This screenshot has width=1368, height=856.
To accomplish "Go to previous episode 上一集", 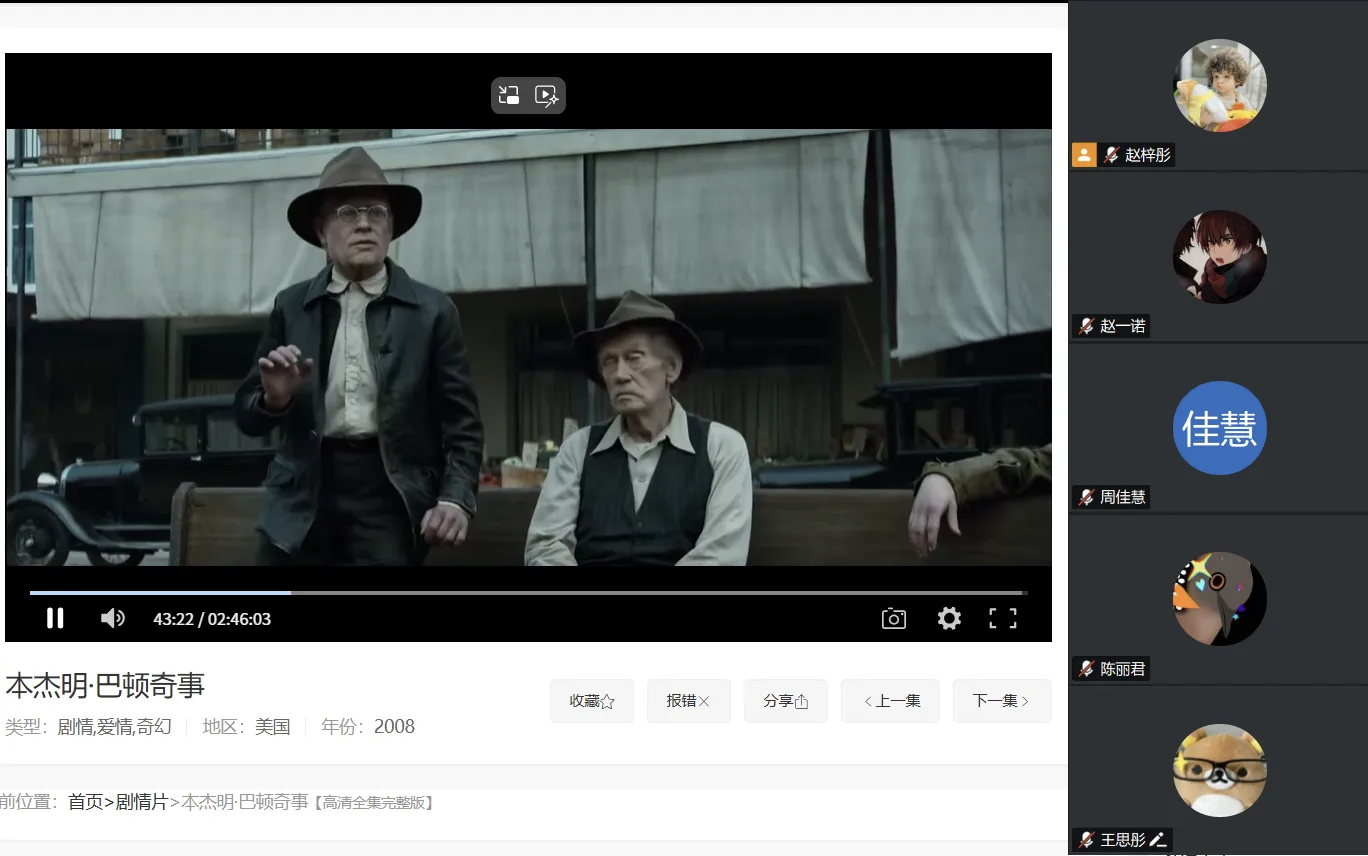I will (890, 701).
